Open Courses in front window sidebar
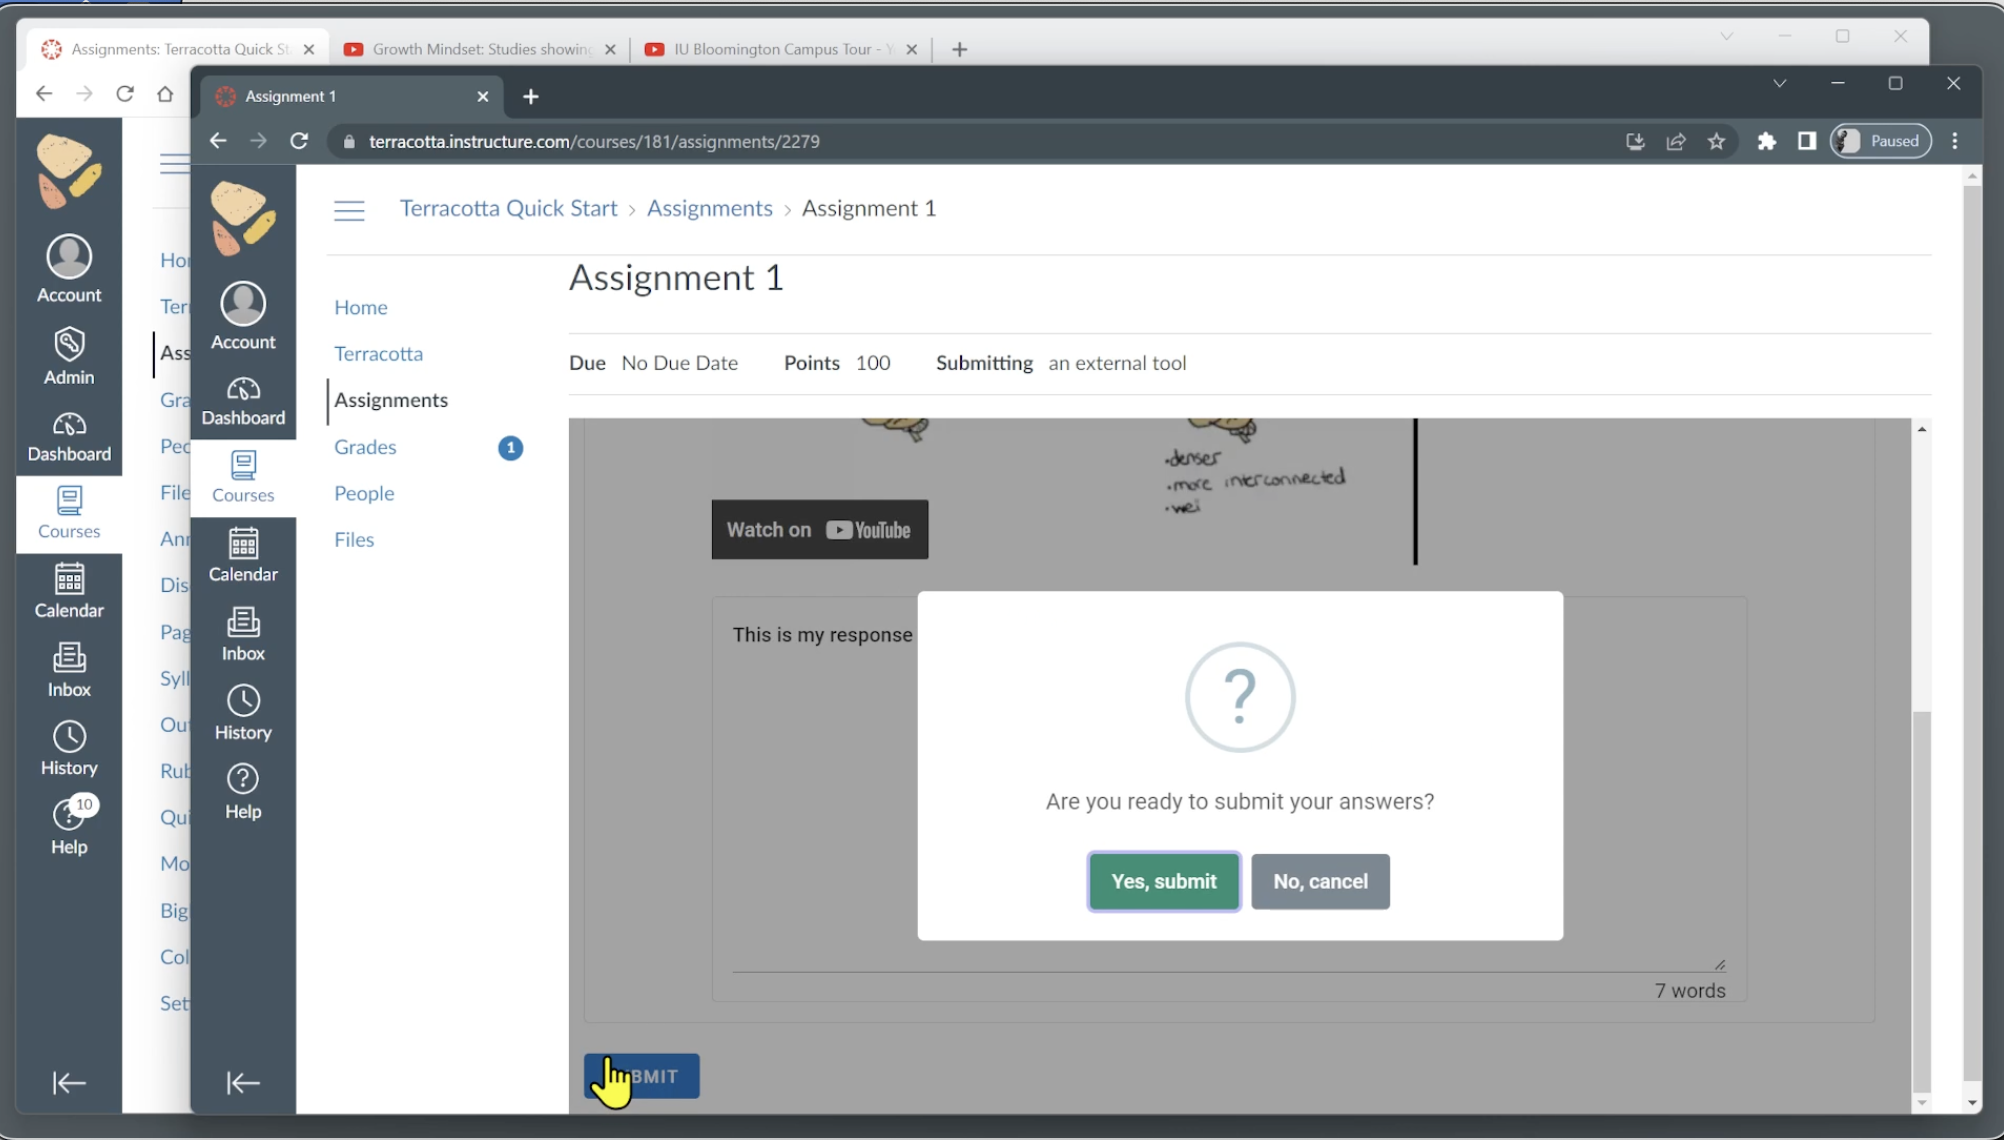The width and height of the screenshot is (2004, 1140). pos(243,478)
